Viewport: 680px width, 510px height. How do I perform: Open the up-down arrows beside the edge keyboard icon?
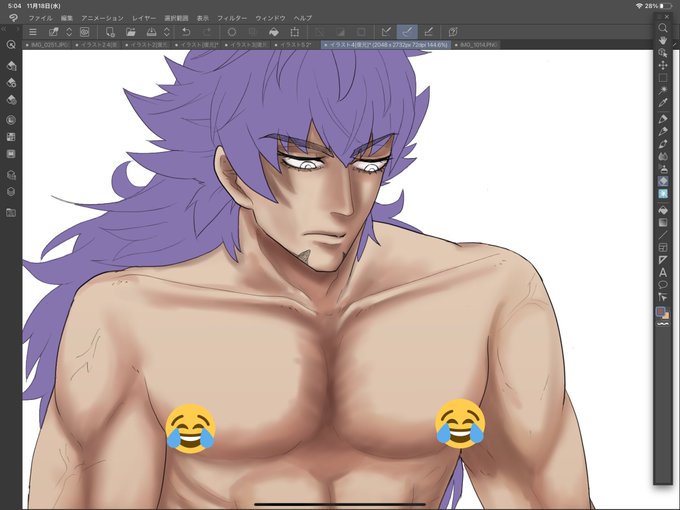tap(69, 32)
